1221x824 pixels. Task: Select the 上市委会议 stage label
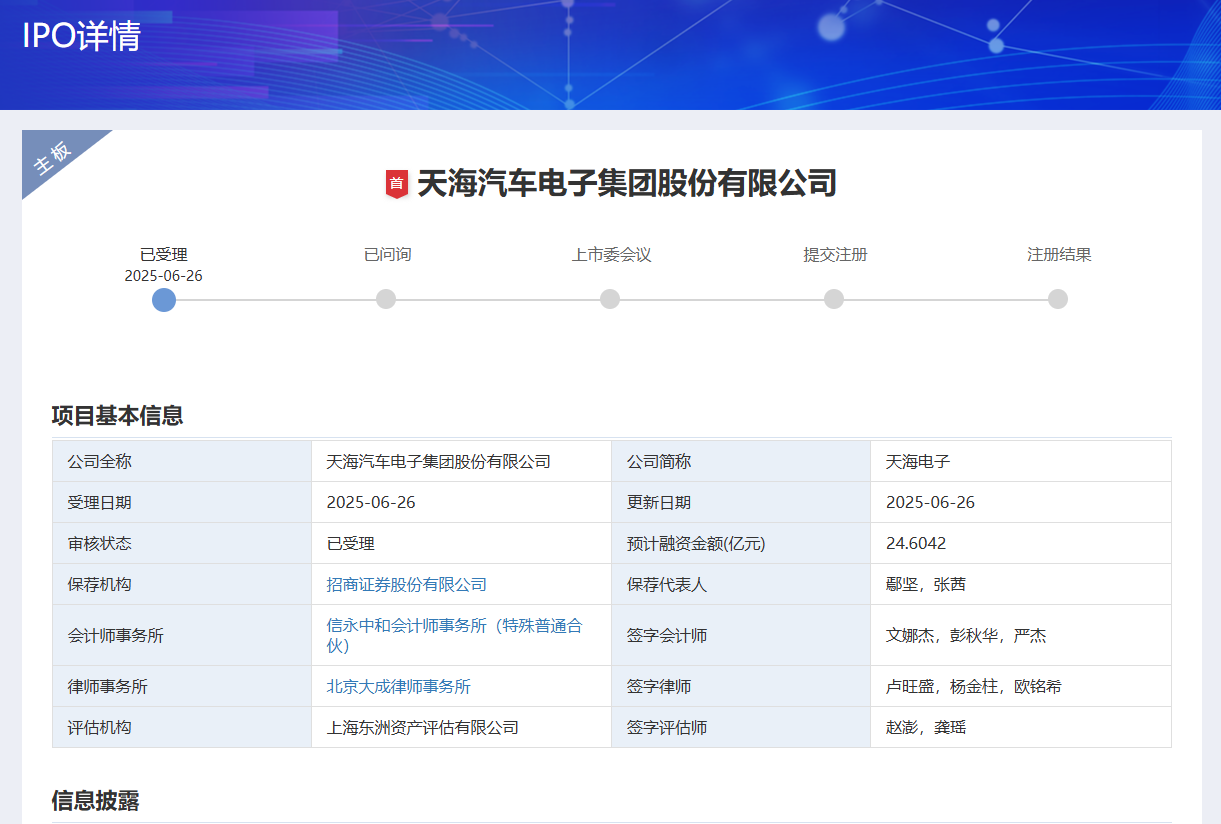click(x=611, y=255)
